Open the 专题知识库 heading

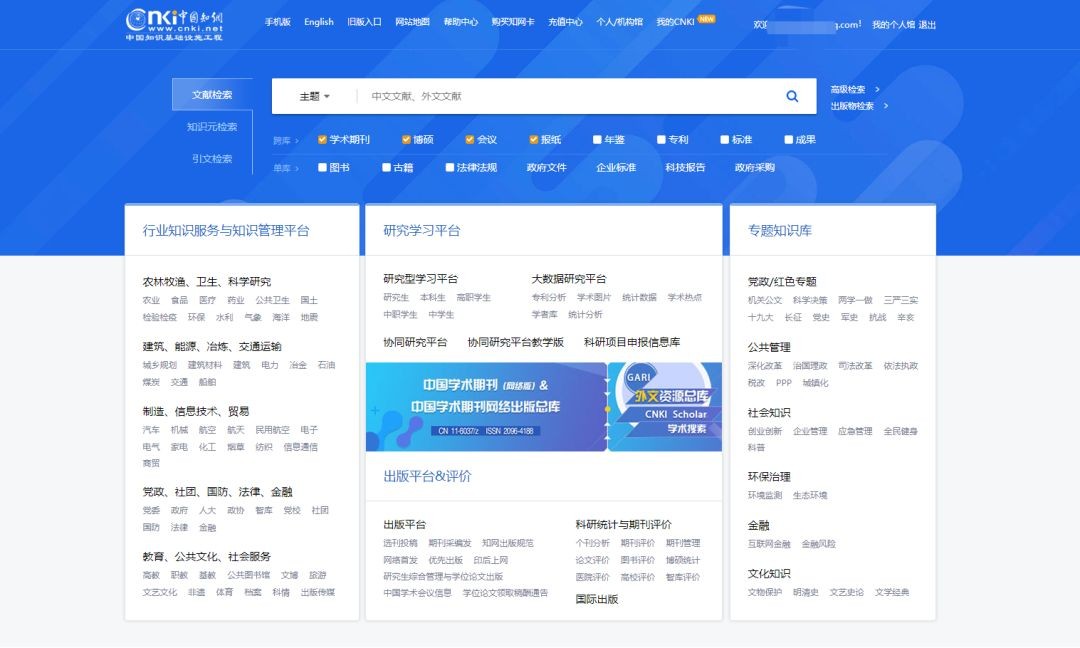coord(780,231)
